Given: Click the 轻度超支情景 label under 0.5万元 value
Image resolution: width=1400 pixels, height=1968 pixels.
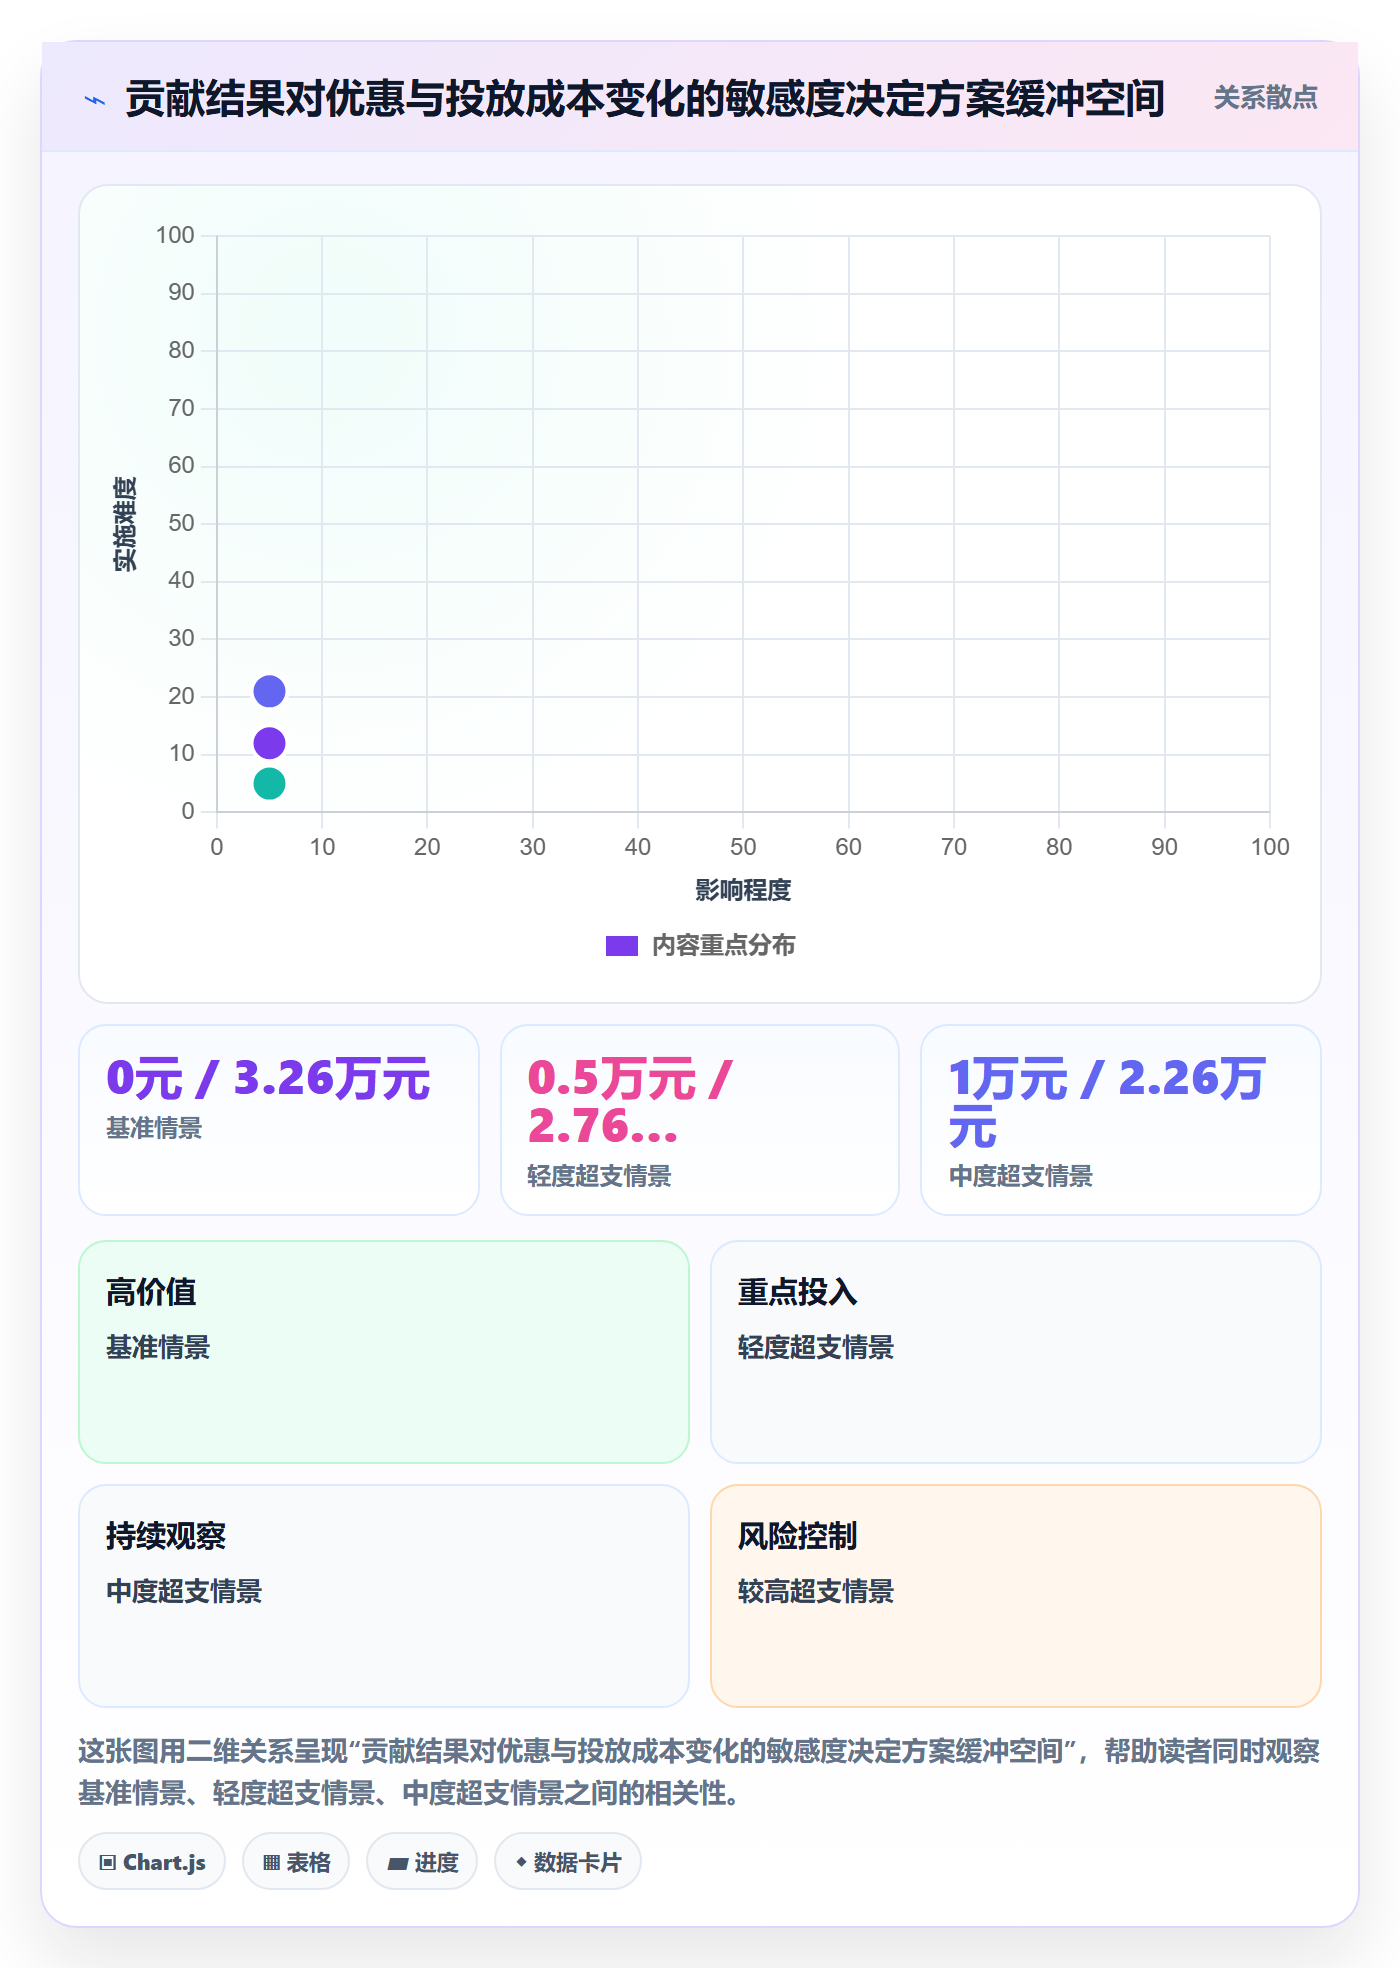Looking at the screenshot, I should 599,1176.
